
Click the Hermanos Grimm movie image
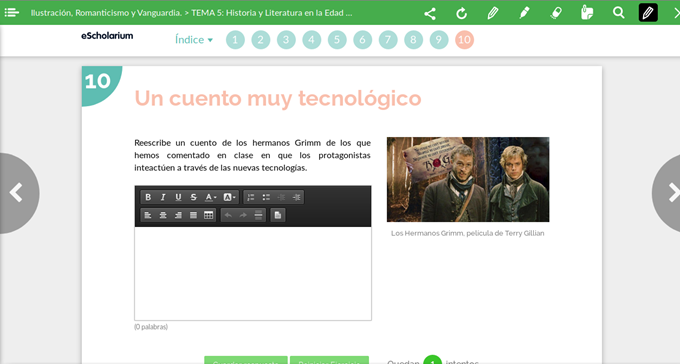tap(468, 180)
